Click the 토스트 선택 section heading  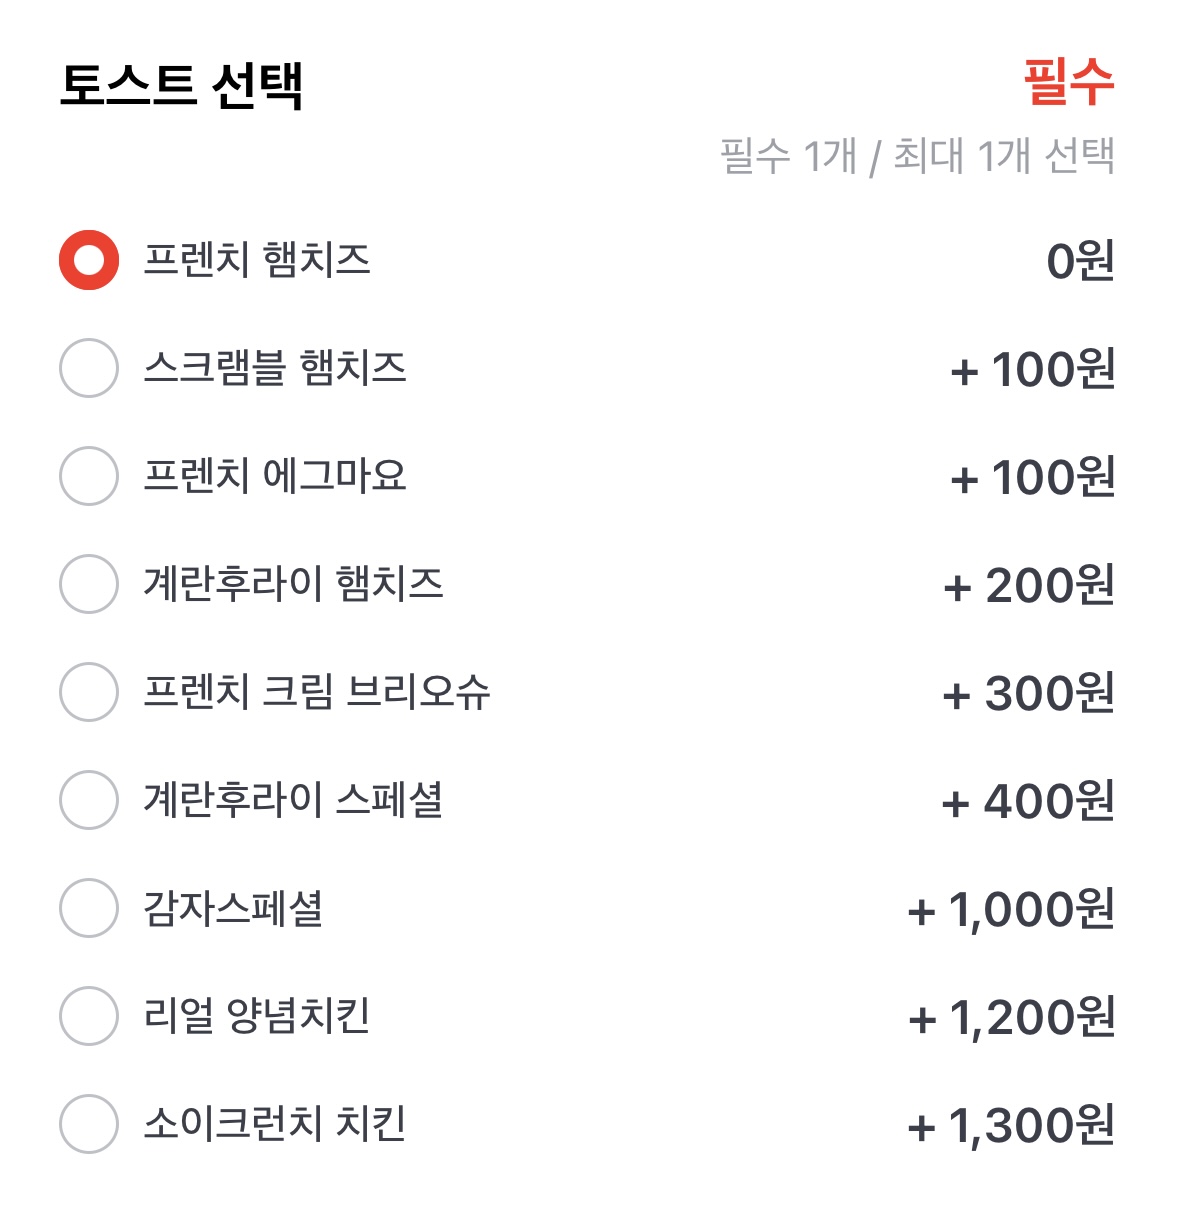click(x=181, y=85)
